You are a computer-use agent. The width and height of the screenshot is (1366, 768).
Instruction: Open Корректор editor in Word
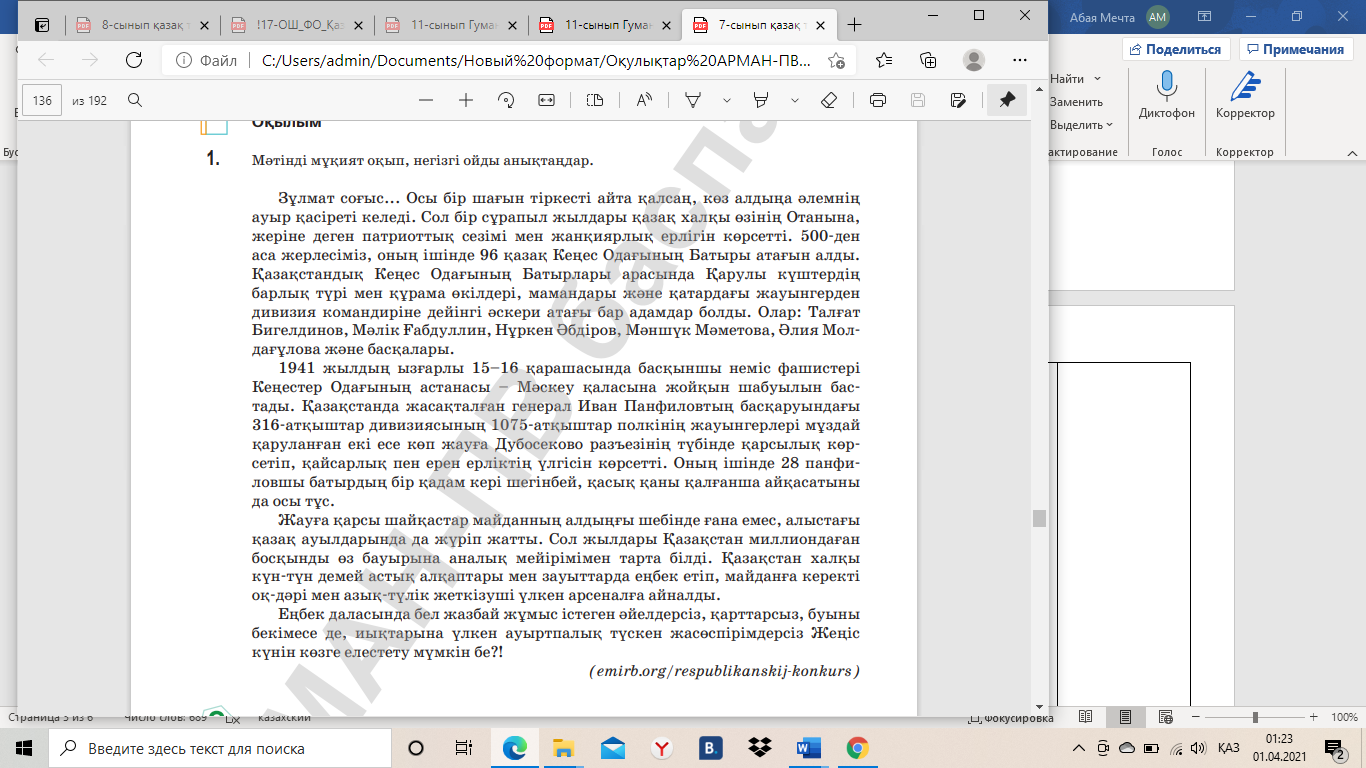(x=1245, y=97)
